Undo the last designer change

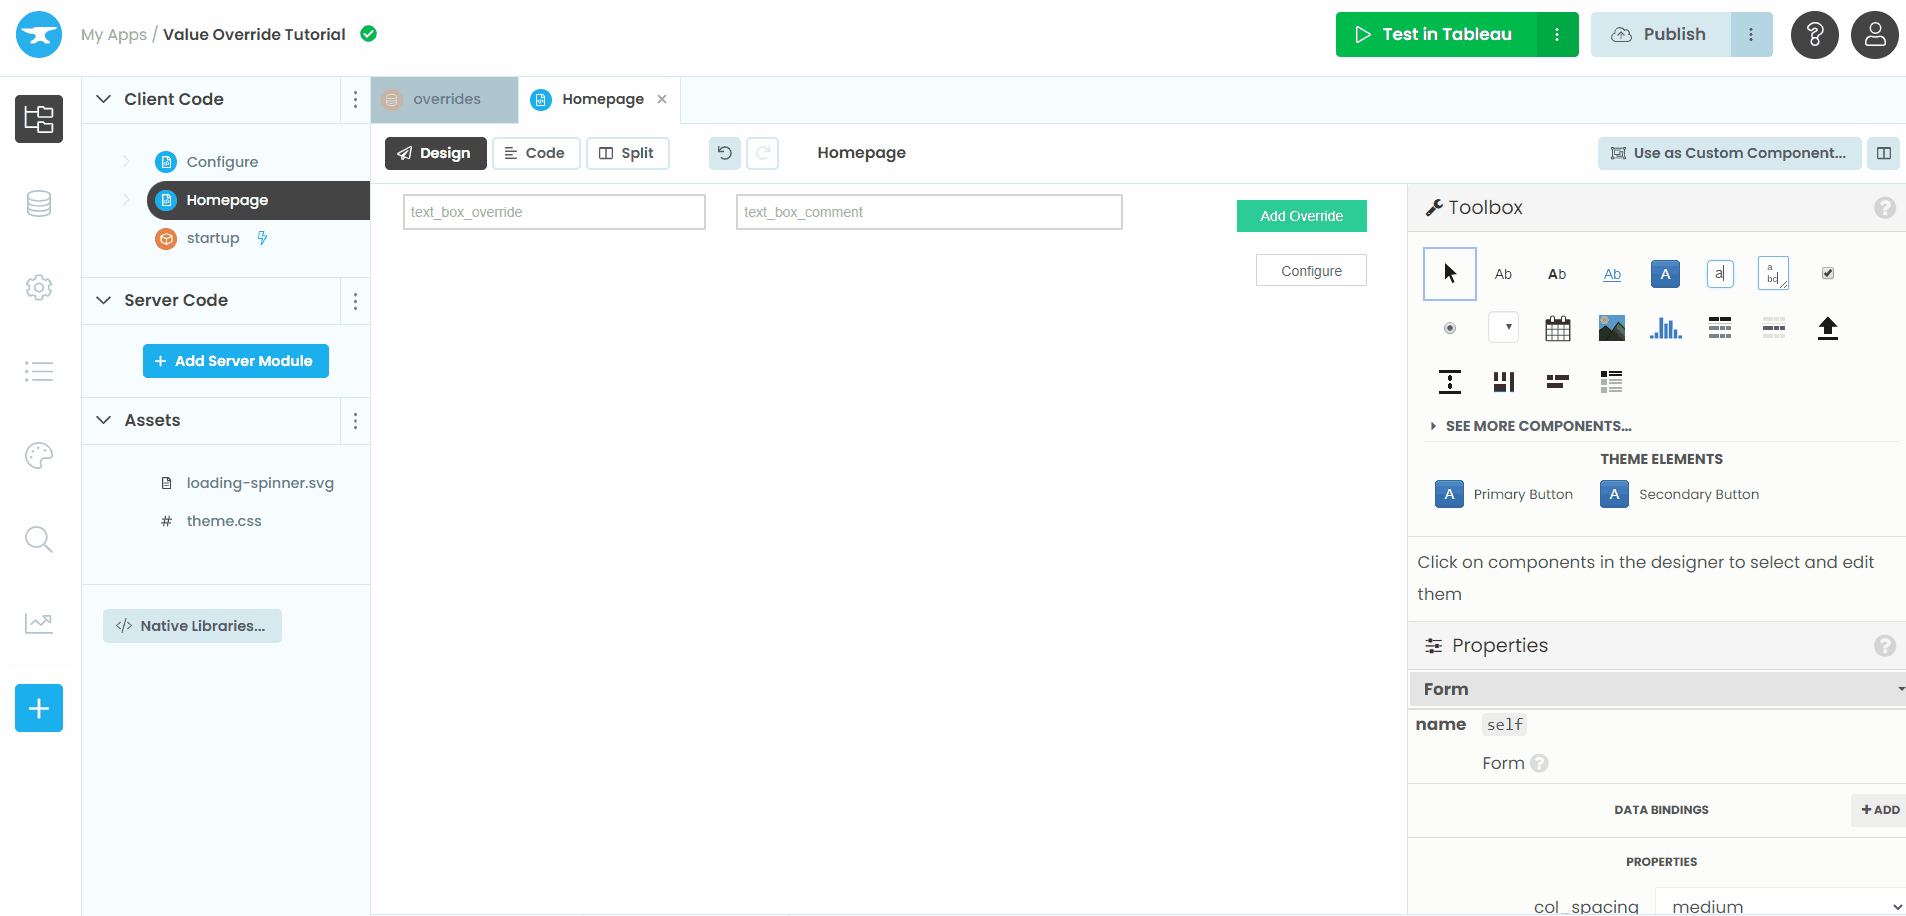point(725,153)
